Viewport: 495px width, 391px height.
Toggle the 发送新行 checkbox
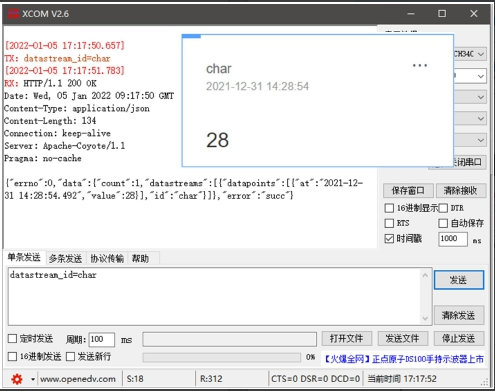[70, 357]
